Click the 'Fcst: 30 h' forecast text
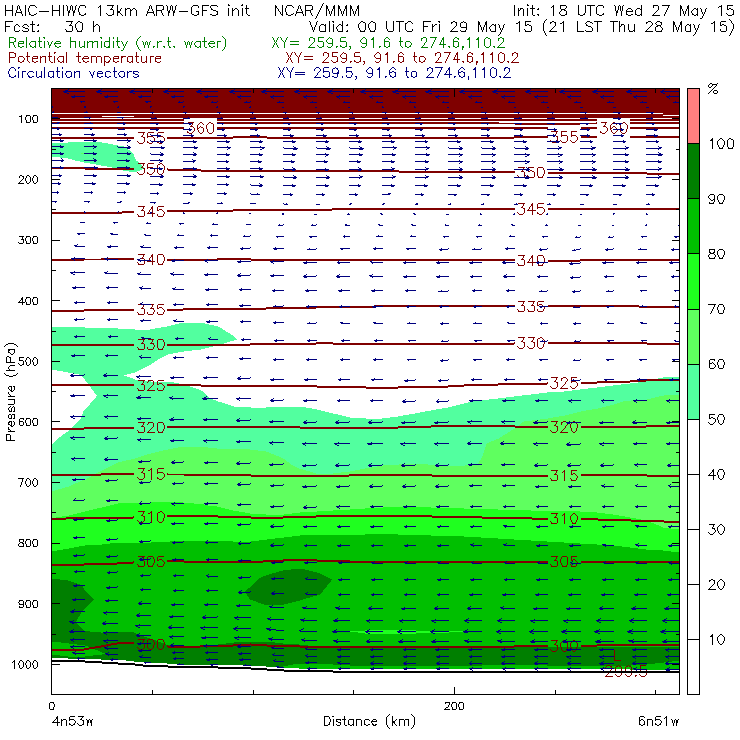 click(52, 26)
